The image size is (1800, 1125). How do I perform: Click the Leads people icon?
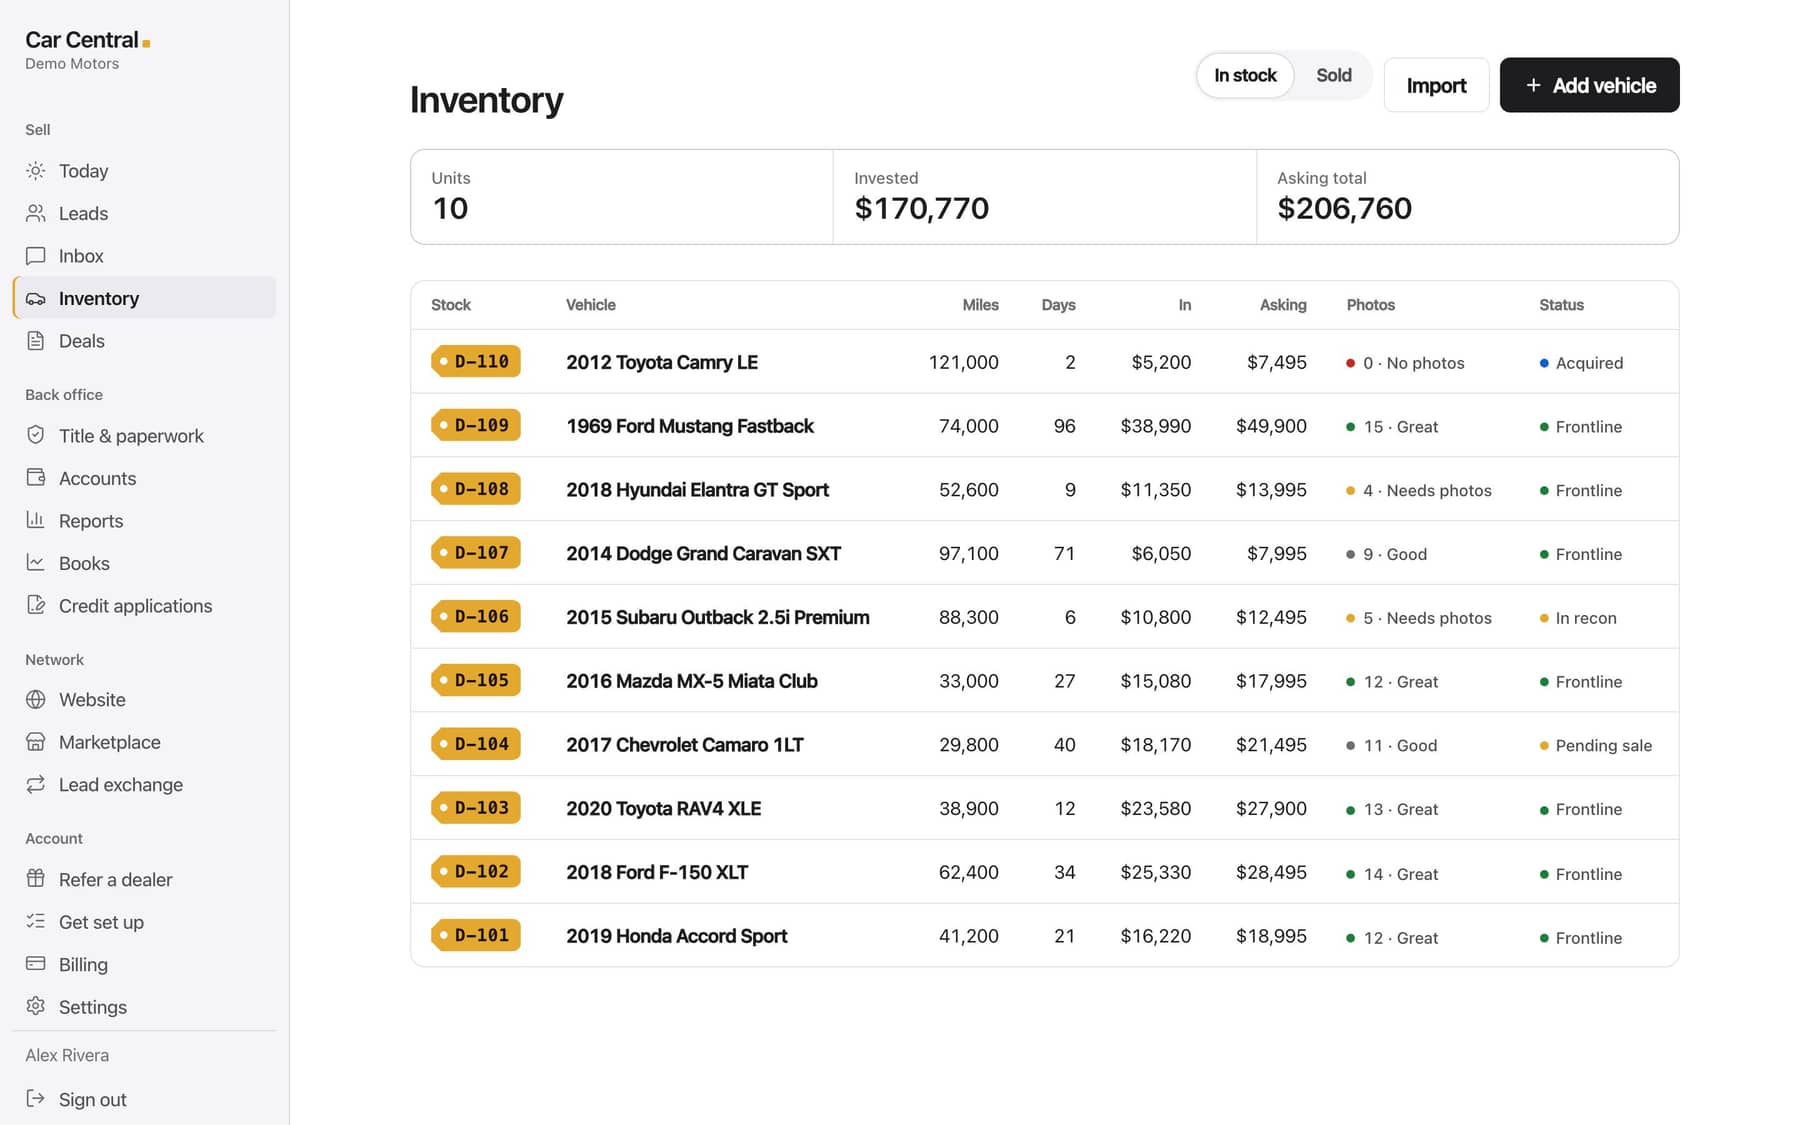point(36,213)
